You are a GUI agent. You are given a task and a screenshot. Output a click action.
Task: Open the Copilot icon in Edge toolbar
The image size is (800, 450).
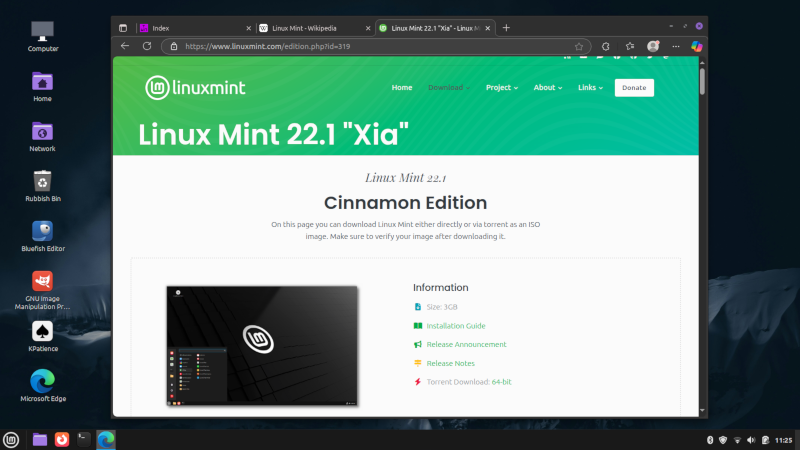[697, 46]
